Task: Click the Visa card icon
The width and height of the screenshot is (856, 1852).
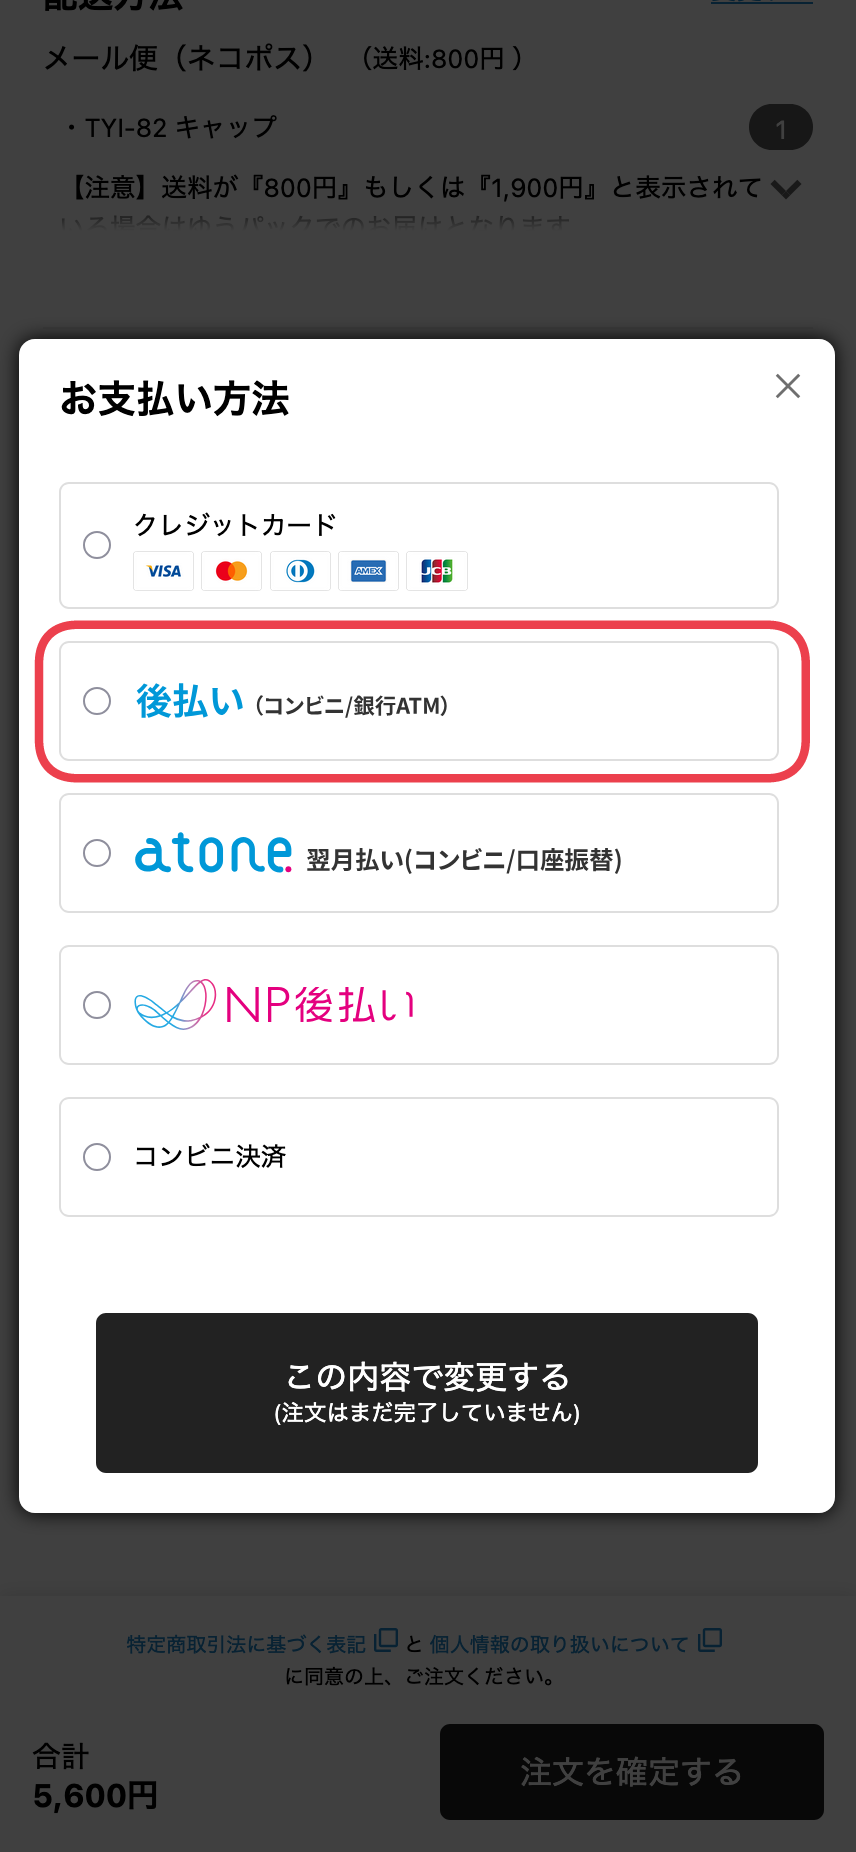Action: tap(164, 571)
